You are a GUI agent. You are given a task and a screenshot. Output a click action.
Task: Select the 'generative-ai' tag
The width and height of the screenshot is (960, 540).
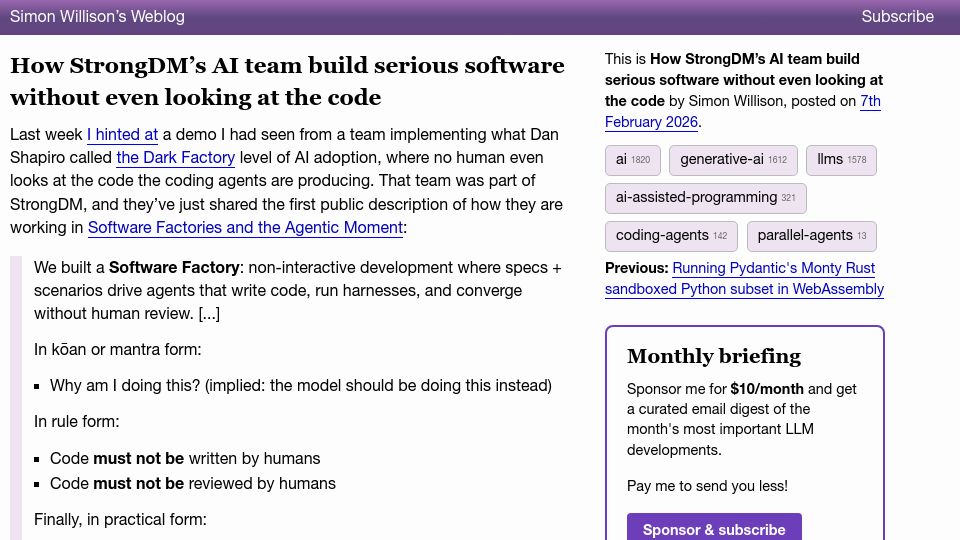coord(733,160)
